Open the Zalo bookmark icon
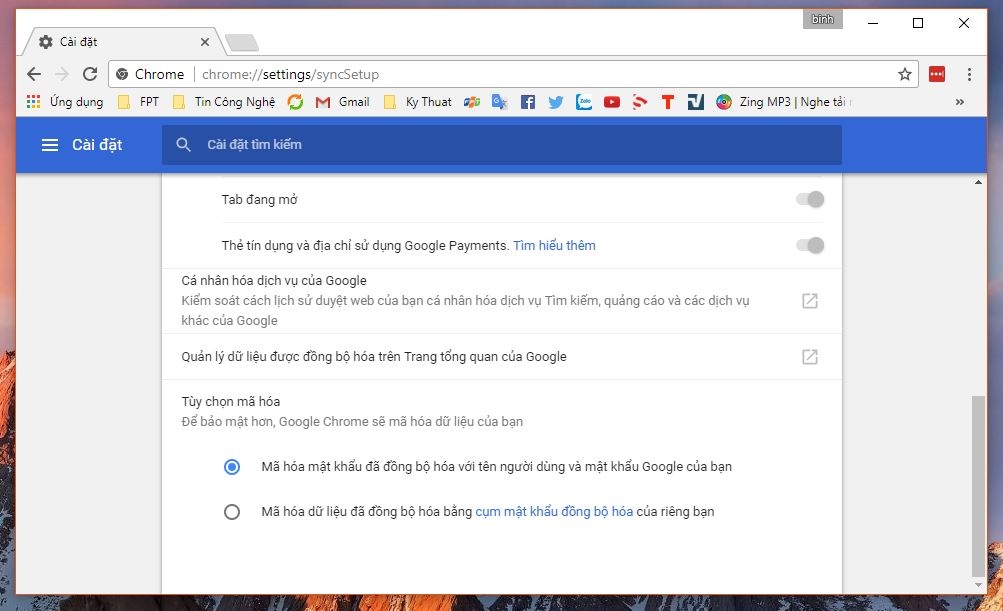Screen dimensions: 1003x611 tap(583, 102)
